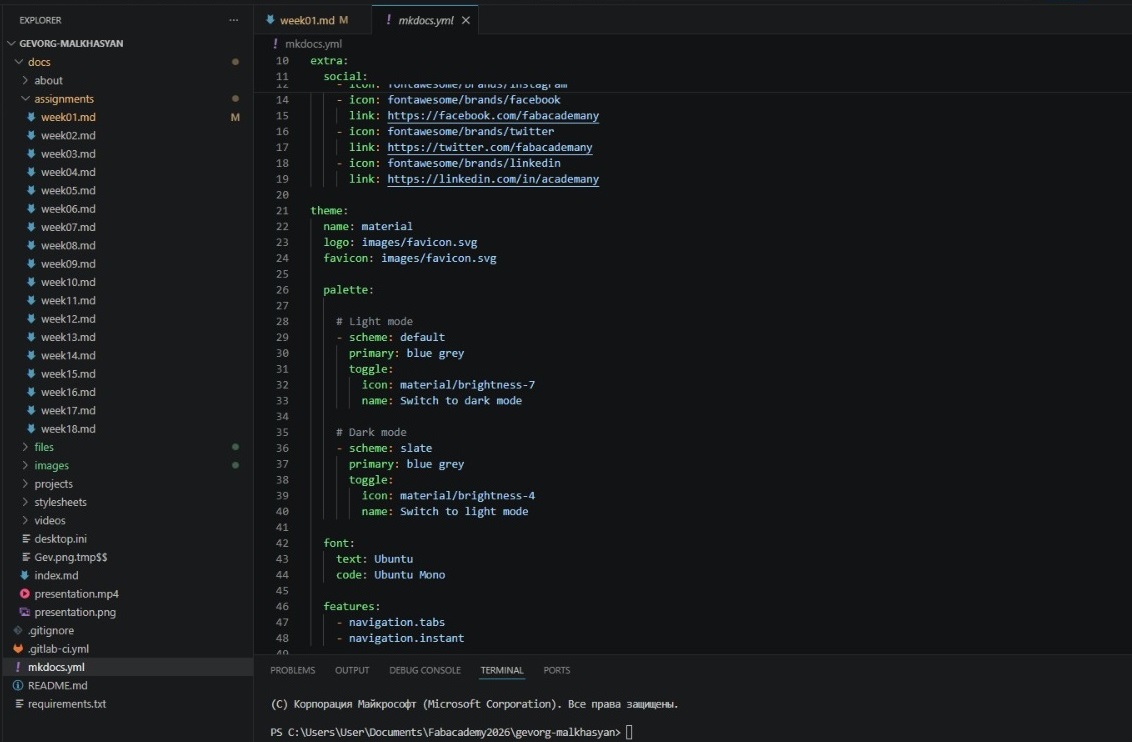The width and height of the screenshot is (1132, 742).
Task: Click the markdown icon beside week13.md
Action: (31, 337)
